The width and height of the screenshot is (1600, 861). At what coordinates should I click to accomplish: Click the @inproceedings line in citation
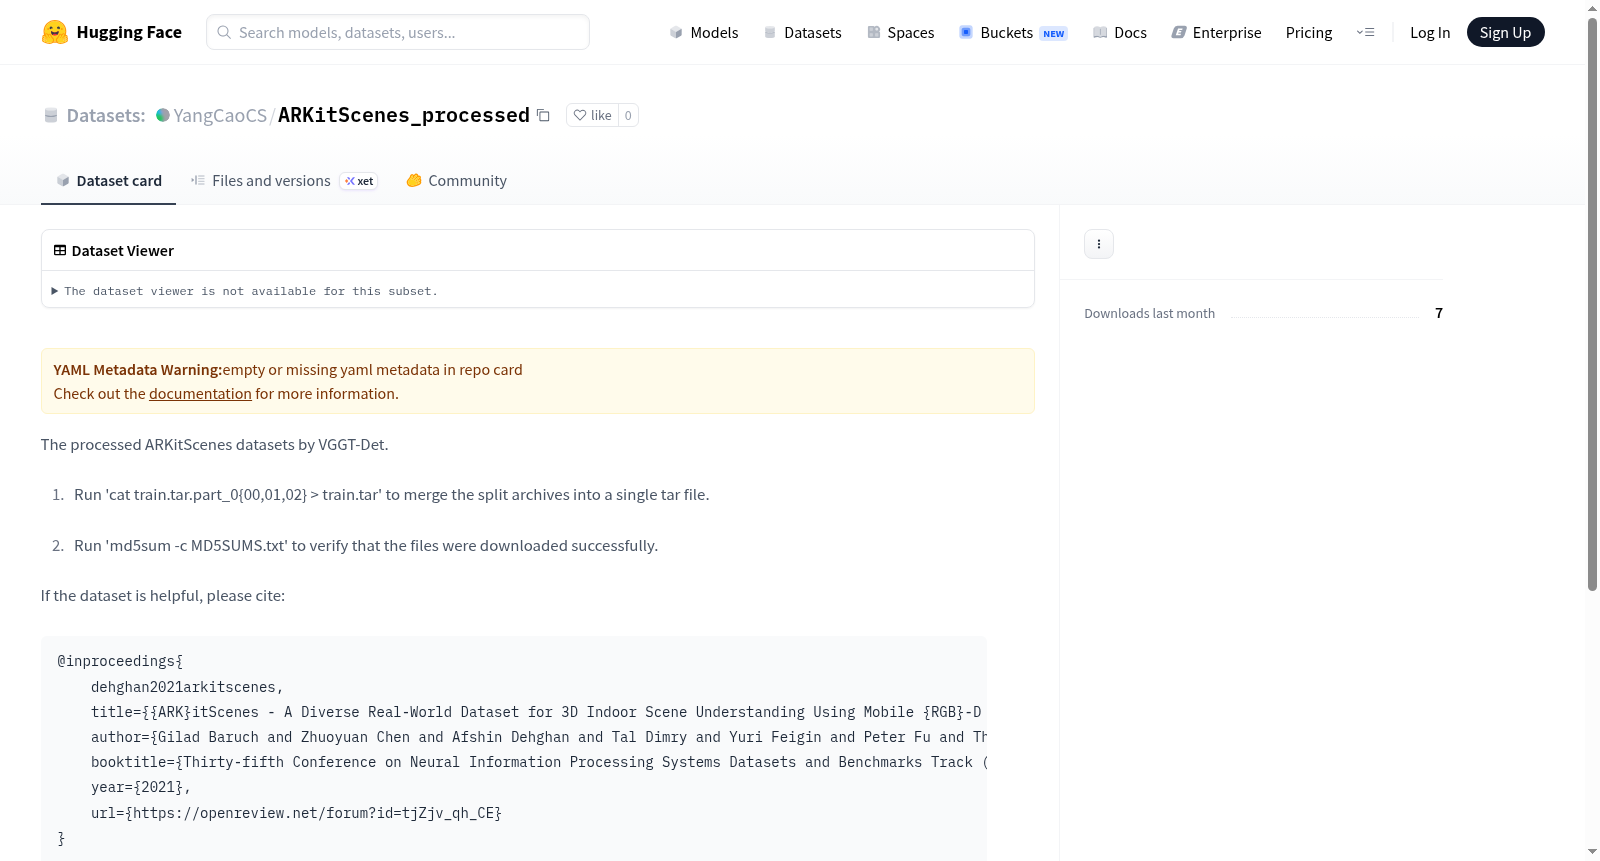[120, 662]
